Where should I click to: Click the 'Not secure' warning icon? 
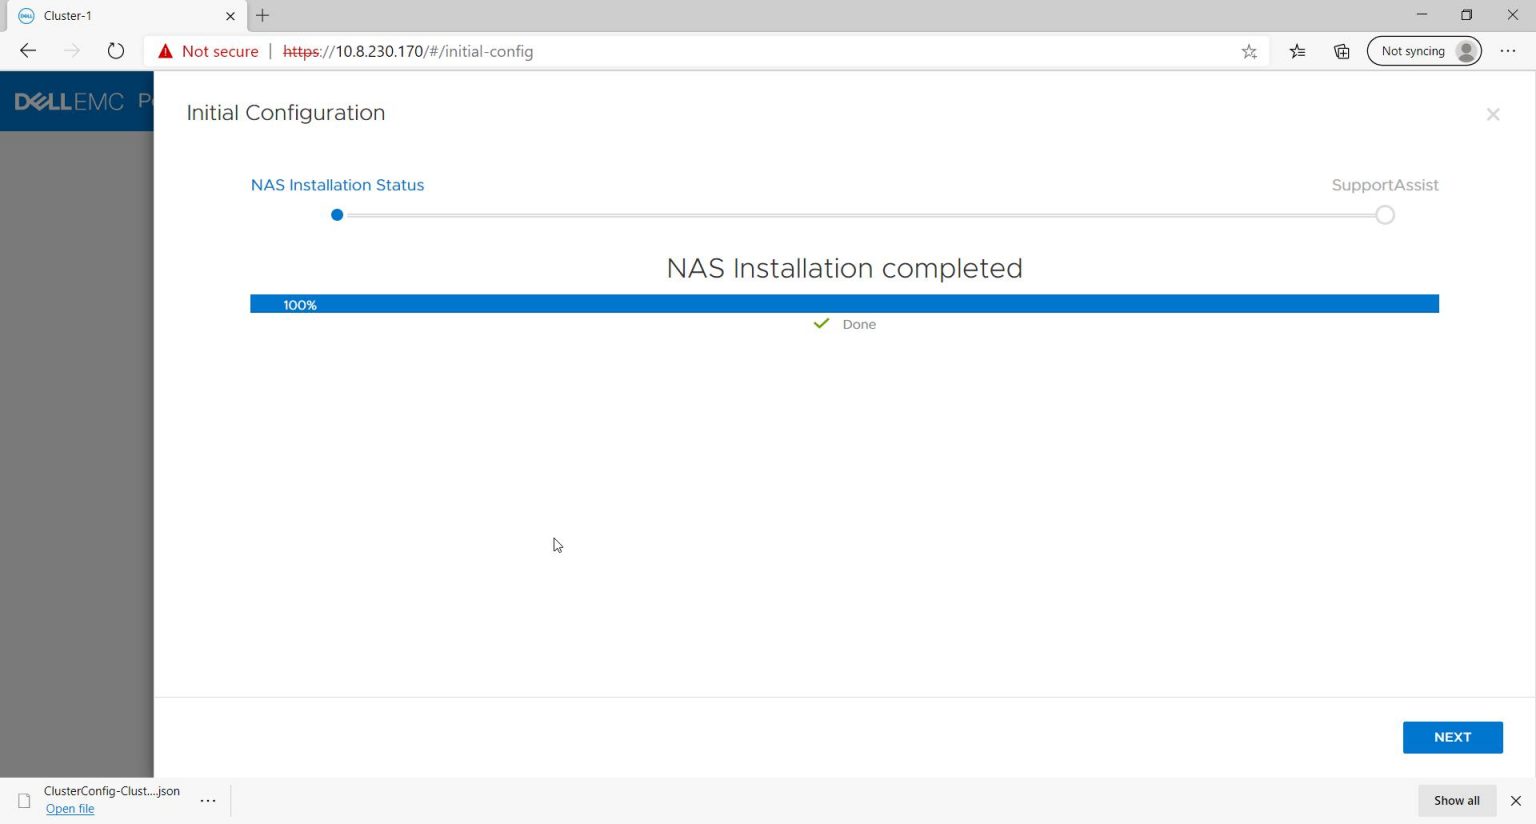(165, 50)
